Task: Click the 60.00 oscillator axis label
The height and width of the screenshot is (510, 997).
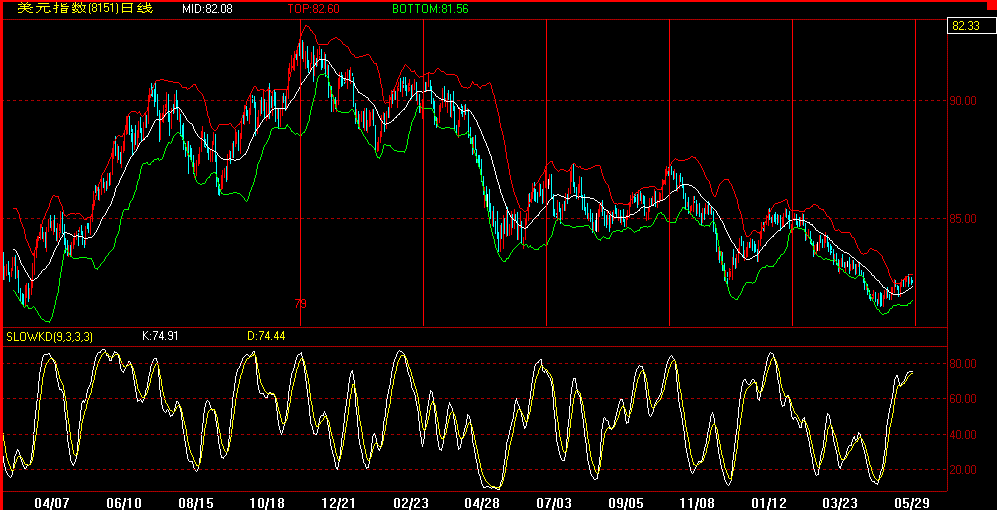Action: coord(965,399)
